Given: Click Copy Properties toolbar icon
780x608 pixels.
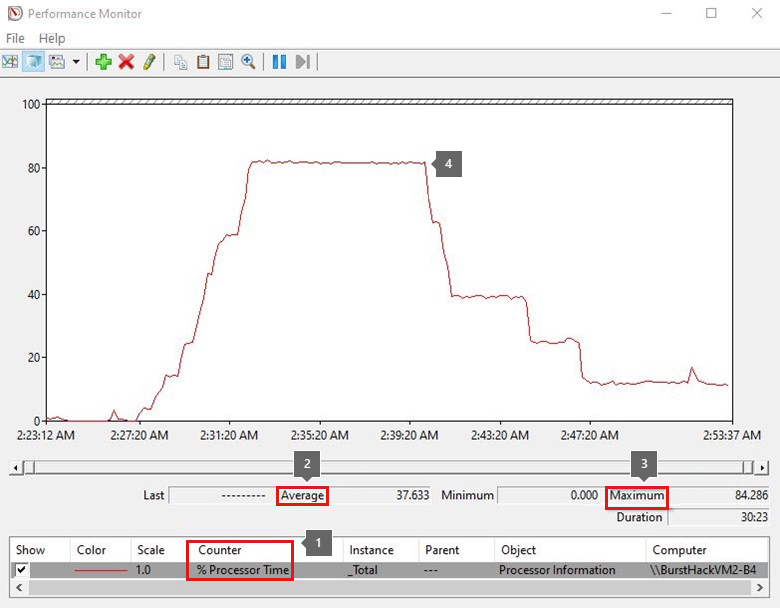Looking at the screenshot, I should (181, 62).
